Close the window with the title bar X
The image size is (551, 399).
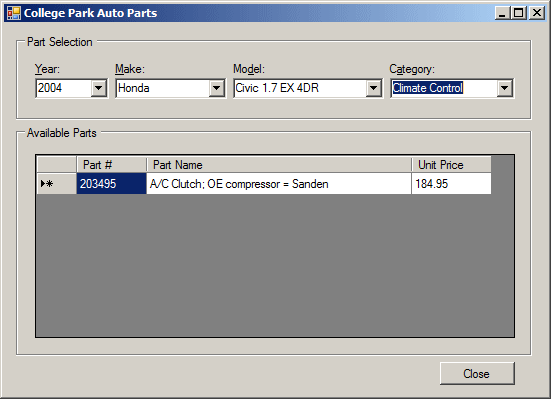click(x=537, y=13)
